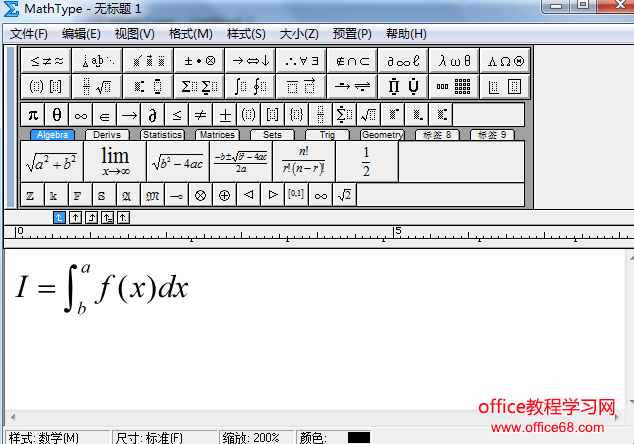Open the uppercase Greek palette (ΛΩ)

click(505, 61)
